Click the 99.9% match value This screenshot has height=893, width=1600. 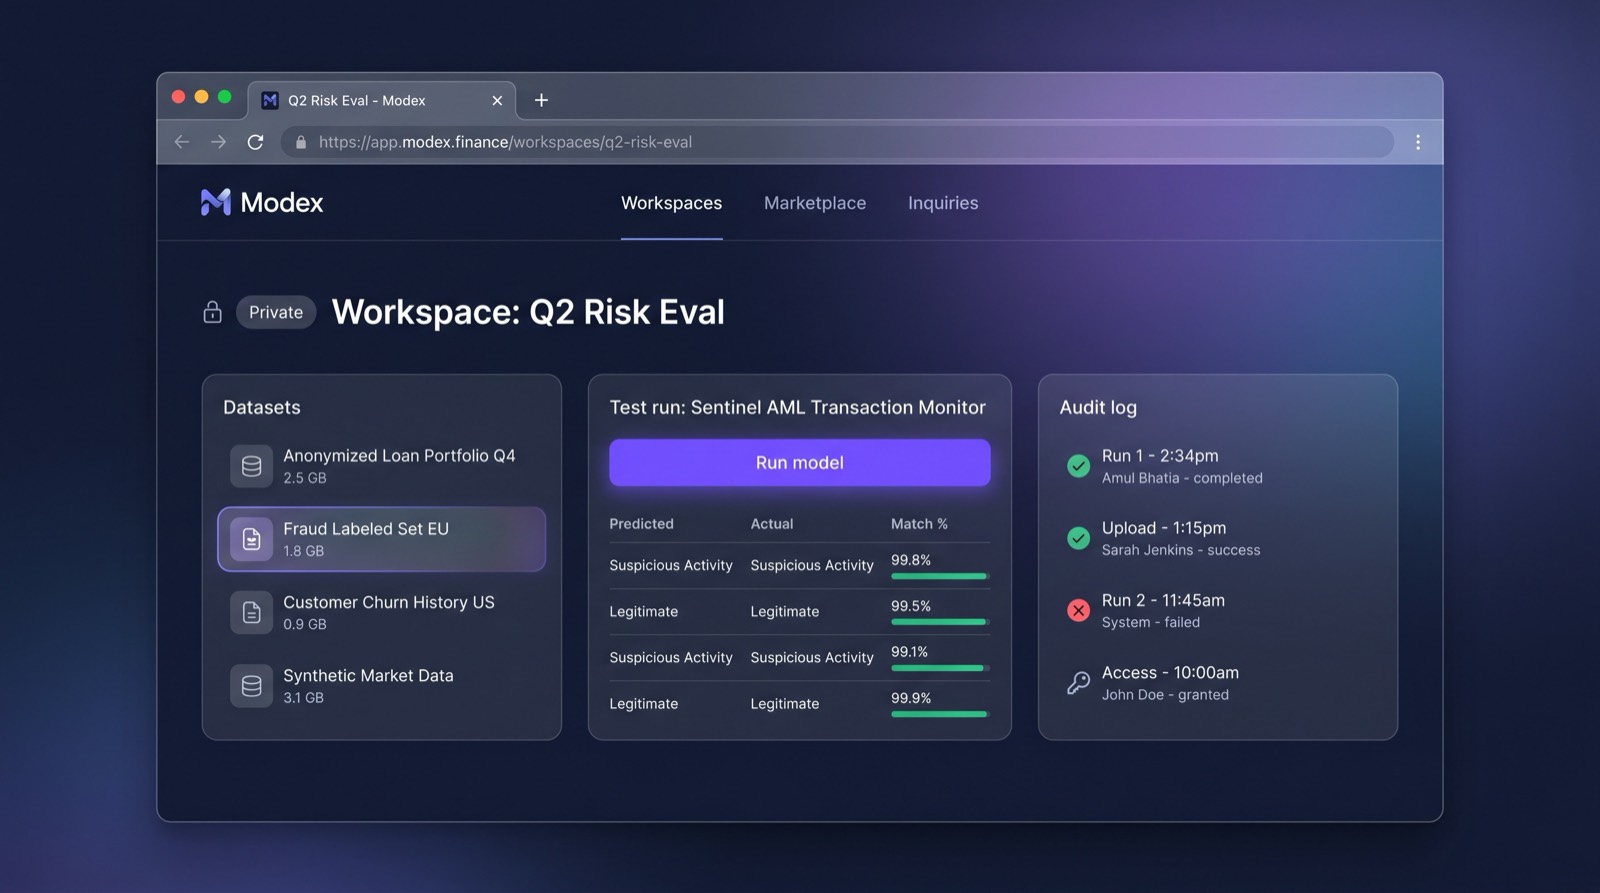tap(911, 698)
